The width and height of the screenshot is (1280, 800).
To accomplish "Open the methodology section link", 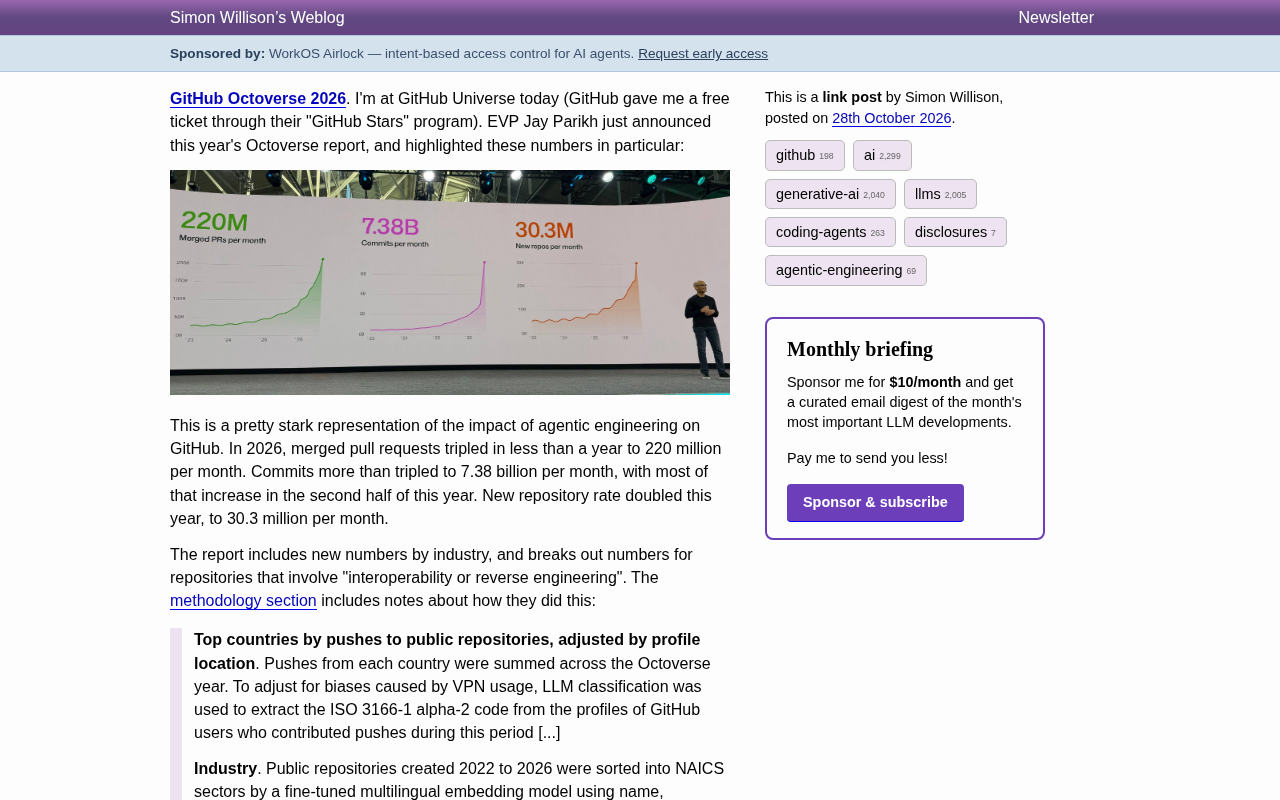I will 243,601.
